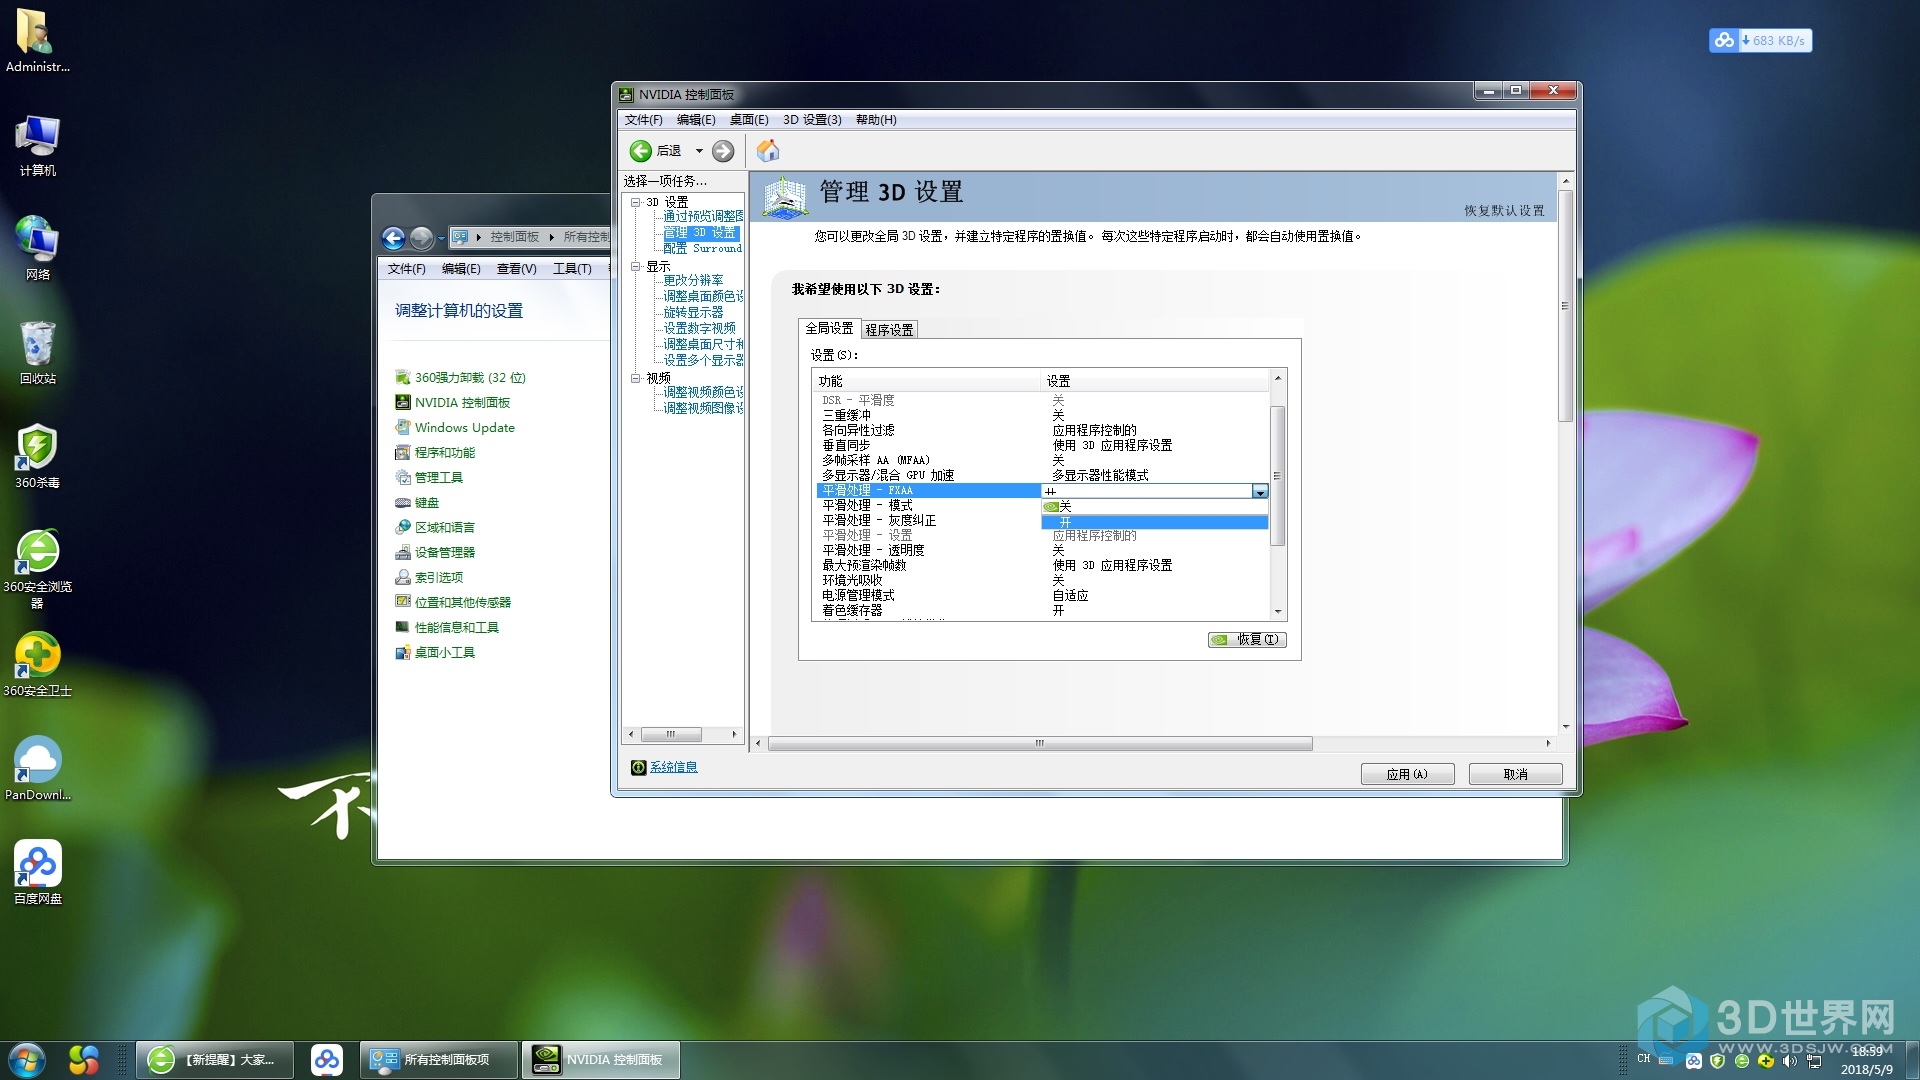Collapse the 视频 tree node
Screen dimensions: 1920x1080
click(635, 378)
